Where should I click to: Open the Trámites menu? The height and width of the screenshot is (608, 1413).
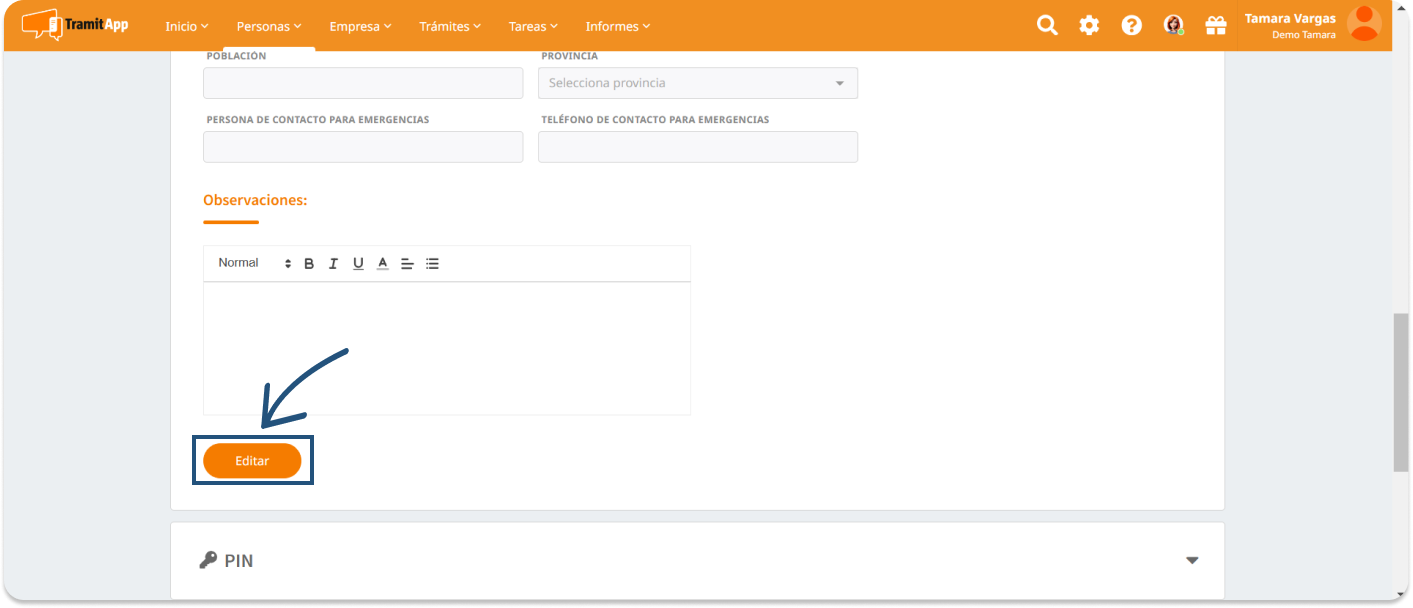click(x=450, y=26)
